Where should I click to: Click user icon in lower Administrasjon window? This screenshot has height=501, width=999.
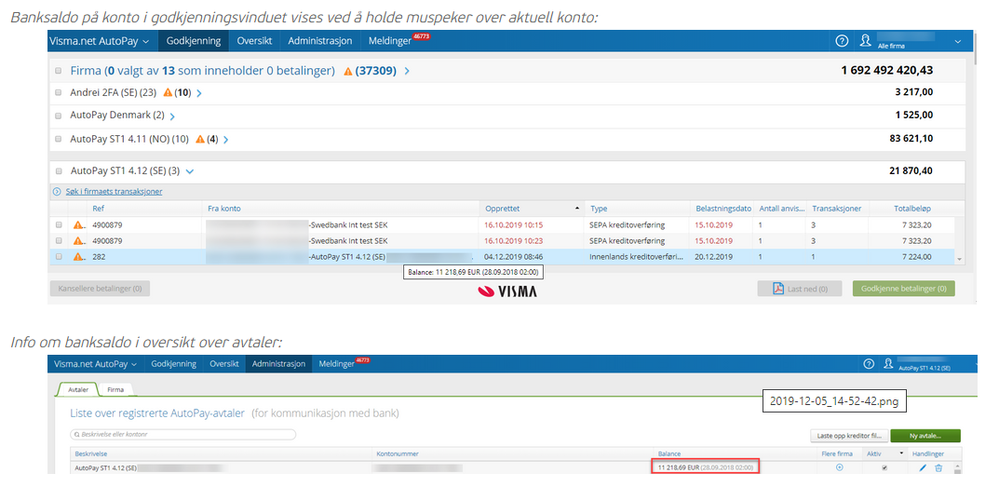(888, 363)
